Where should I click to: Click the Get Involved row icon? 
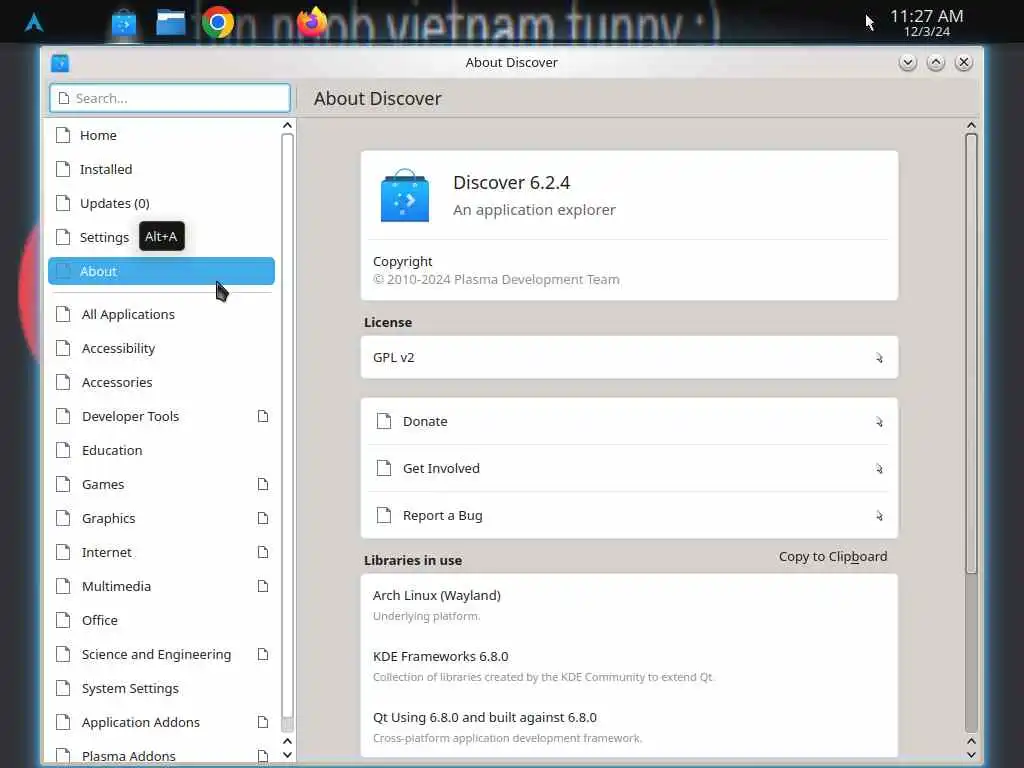(x=384, y=468)
